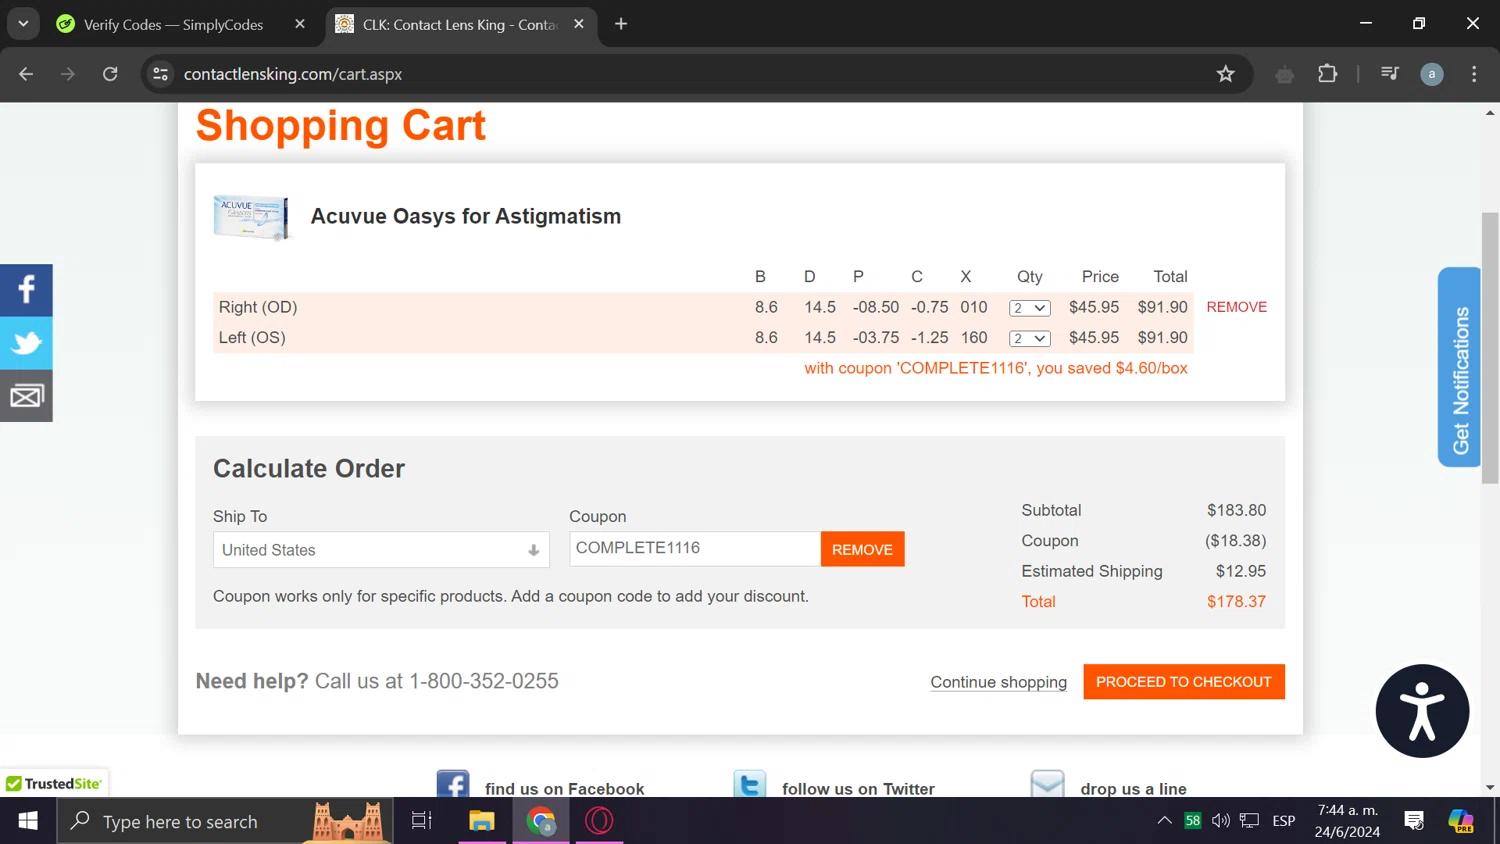Share cart via the Facebook sidebar icon

pos(26,290)
